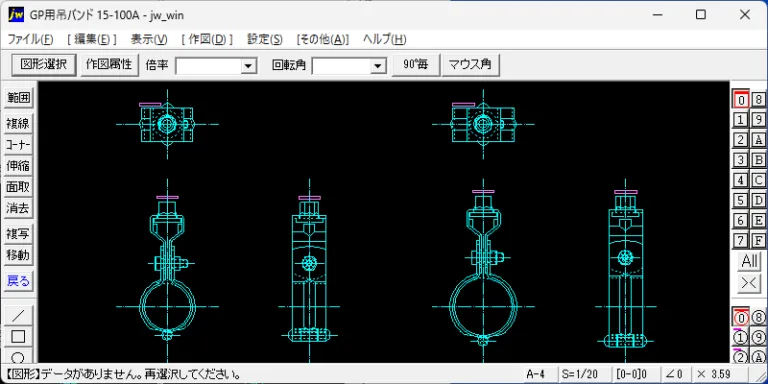768x384 pixels.
Task: Select the line drawing tool
Action: pos(18,315)
